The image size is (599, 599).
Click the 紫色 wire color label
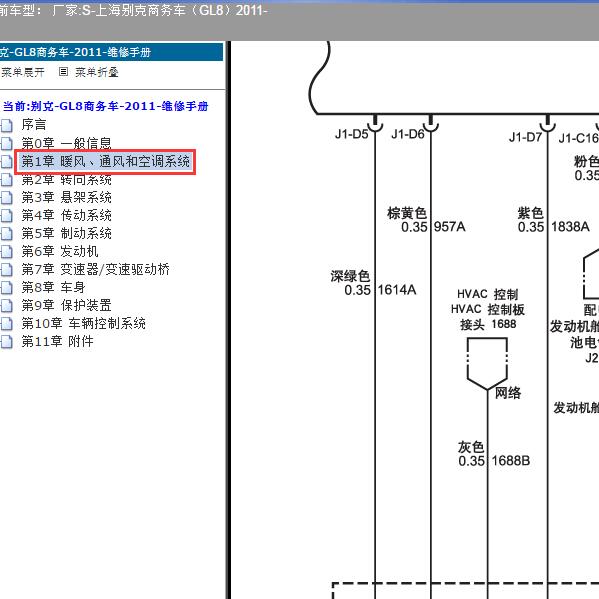pos(530,213)
